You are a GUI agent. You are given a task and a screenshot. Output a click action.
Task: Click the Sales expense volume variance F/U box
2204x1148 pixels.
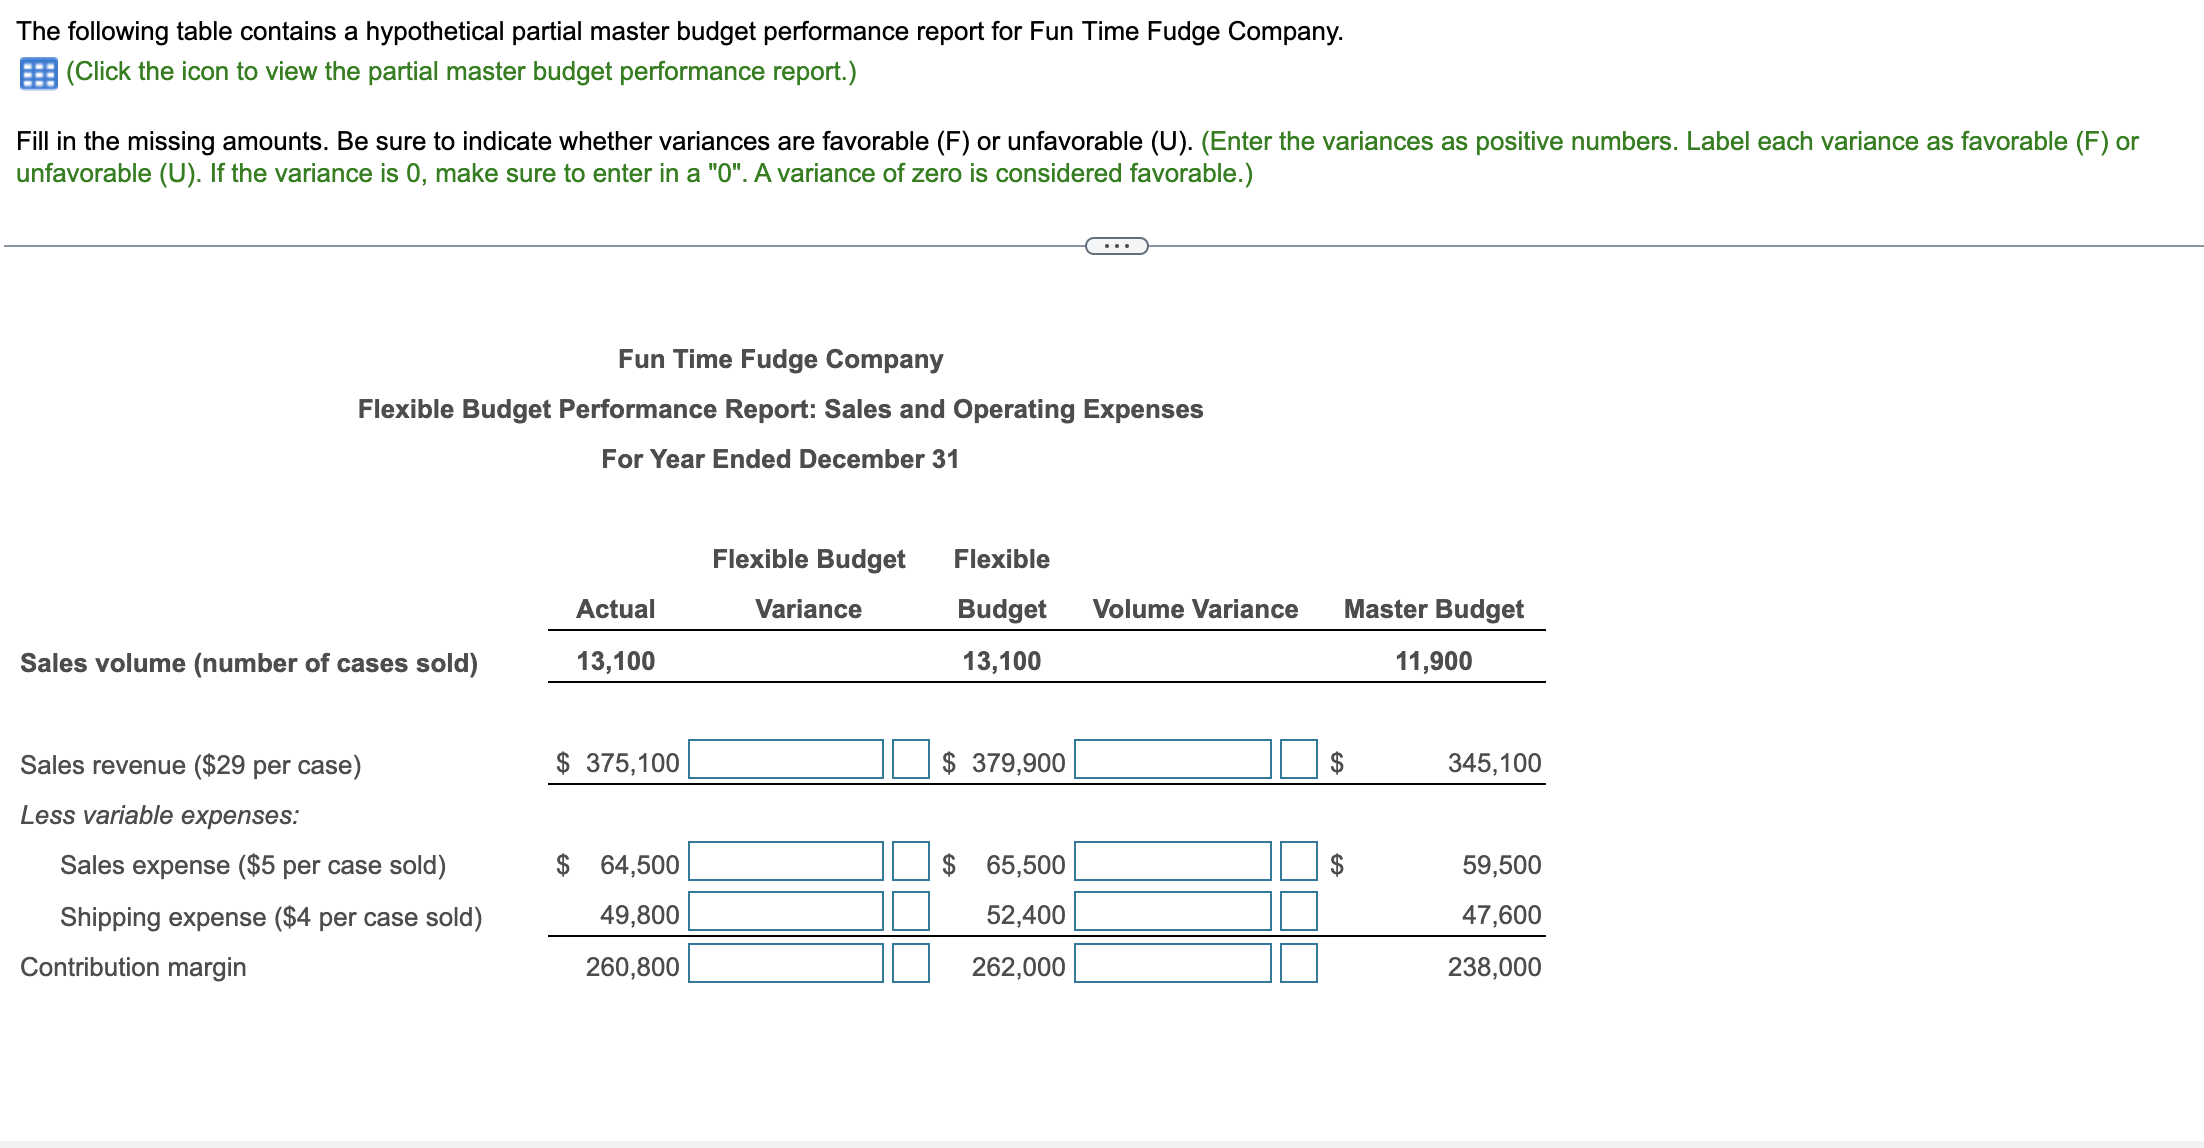1297,862
